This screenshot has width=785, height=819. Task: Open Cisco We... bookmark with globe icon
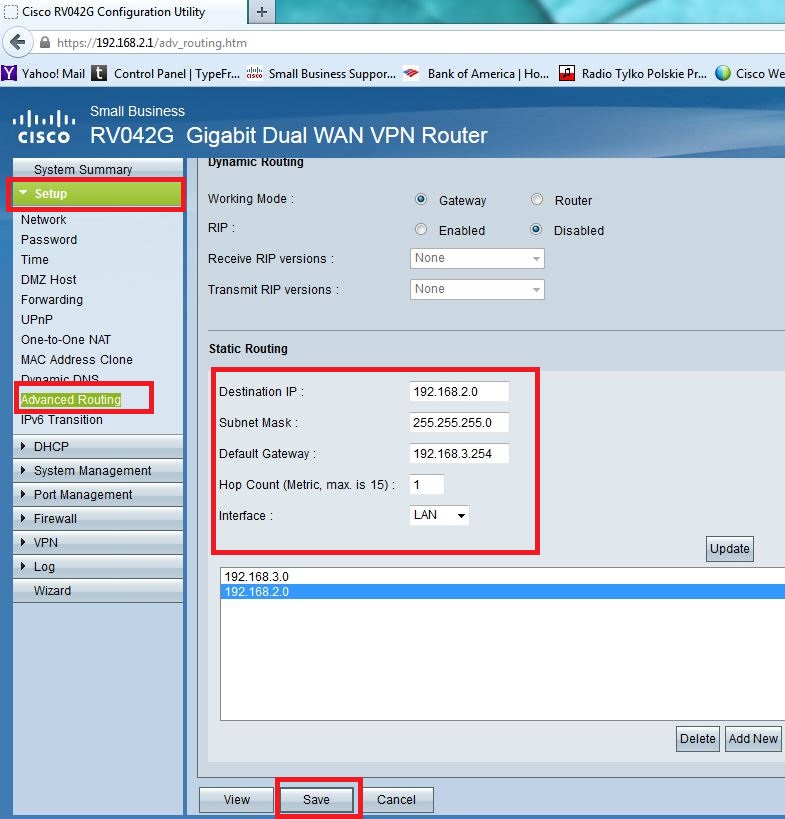[x=750, y=74]
